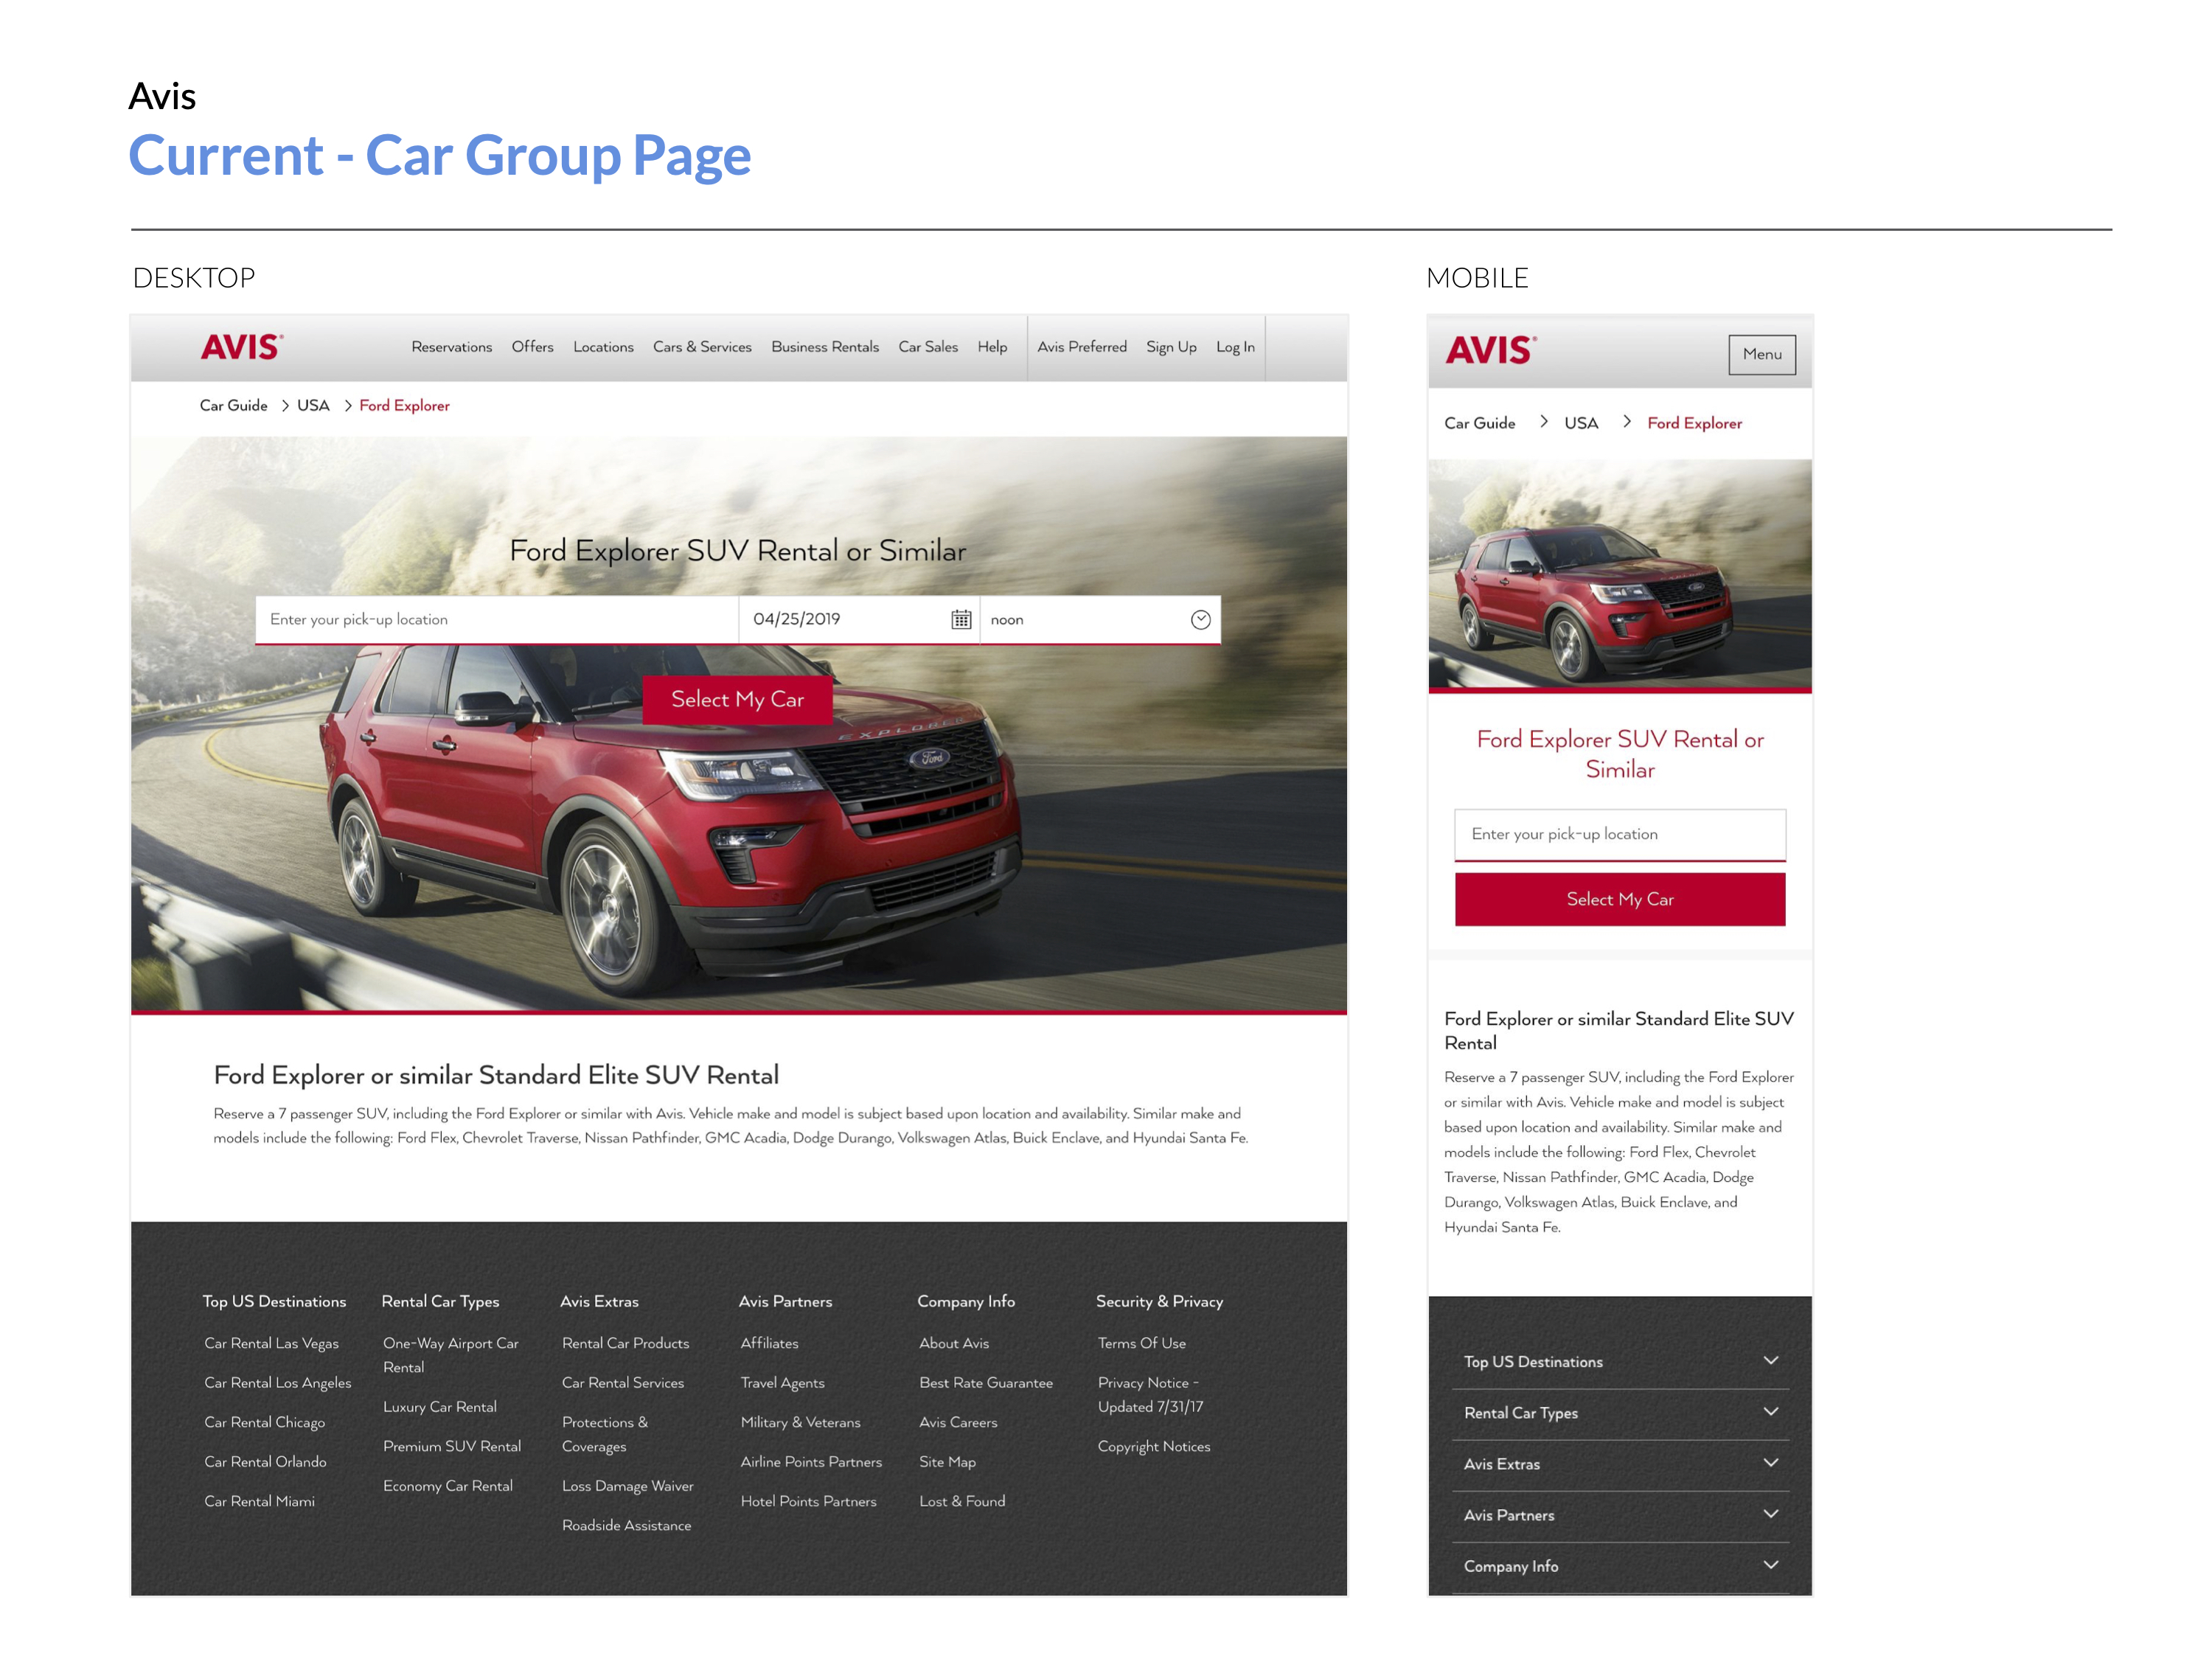The height and width of the screenshot is (1659, 2212).
Task: Click the mobile Avis logo
Action: [1490, 350]
